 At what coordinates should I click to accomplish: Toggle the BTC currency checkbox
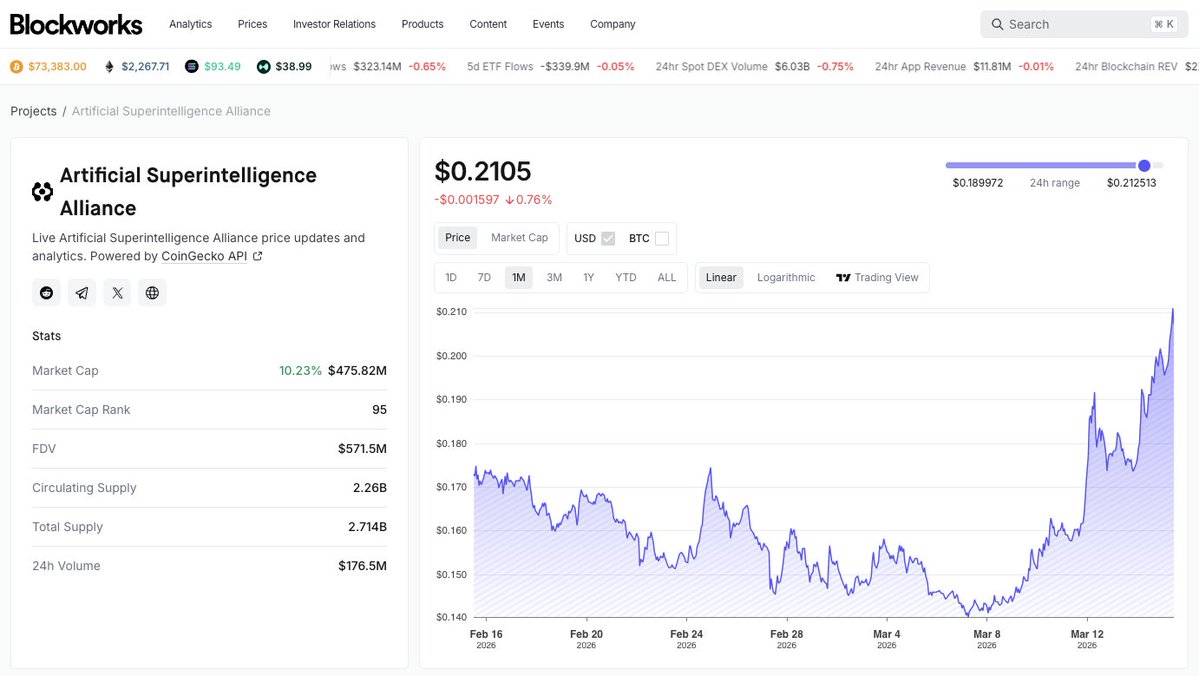point(662,239)
